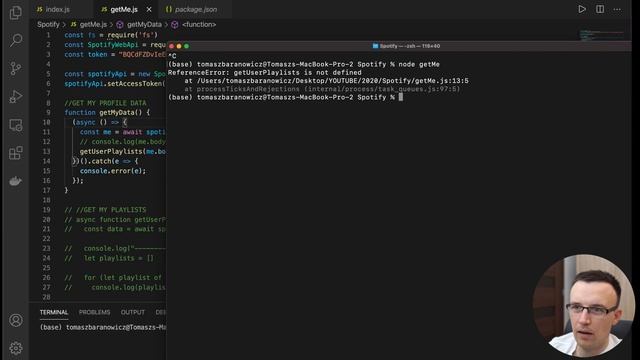Maximize the Spotify terminal window
Screen dimensions: 640x360
[x=187, y=46]
